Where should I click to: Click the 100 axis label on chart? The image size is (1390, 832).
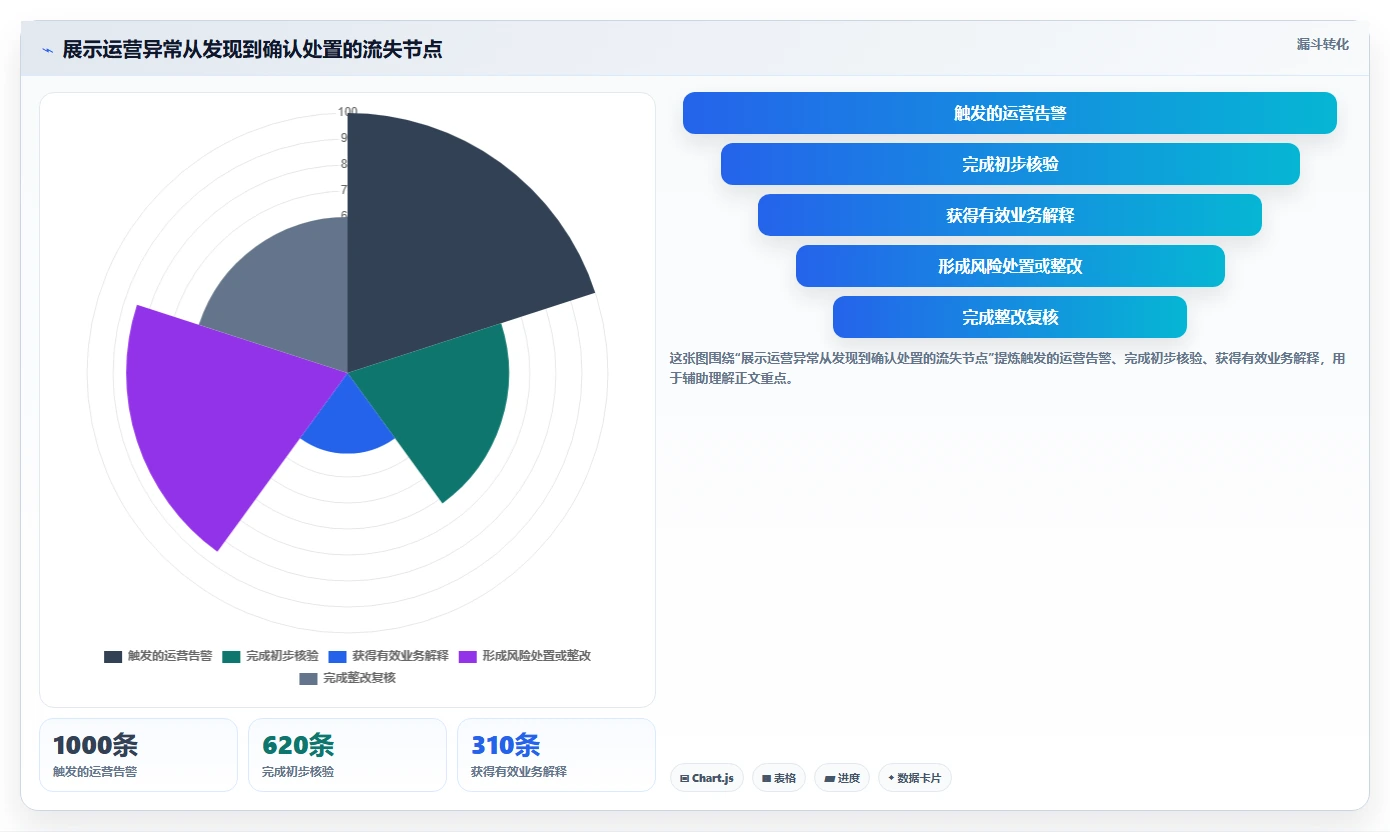347,112
